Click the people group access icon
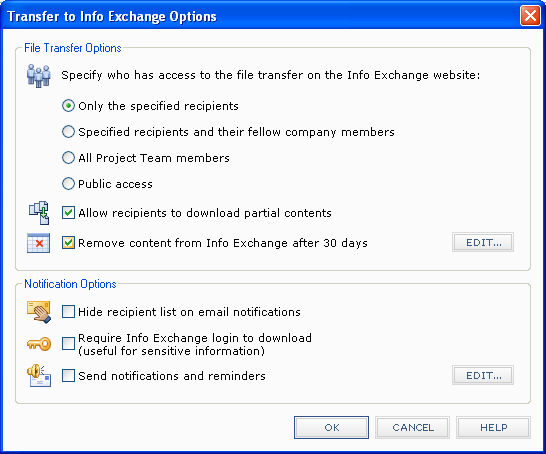The width and height of the screenshot is (546, 454). (39, 76)
